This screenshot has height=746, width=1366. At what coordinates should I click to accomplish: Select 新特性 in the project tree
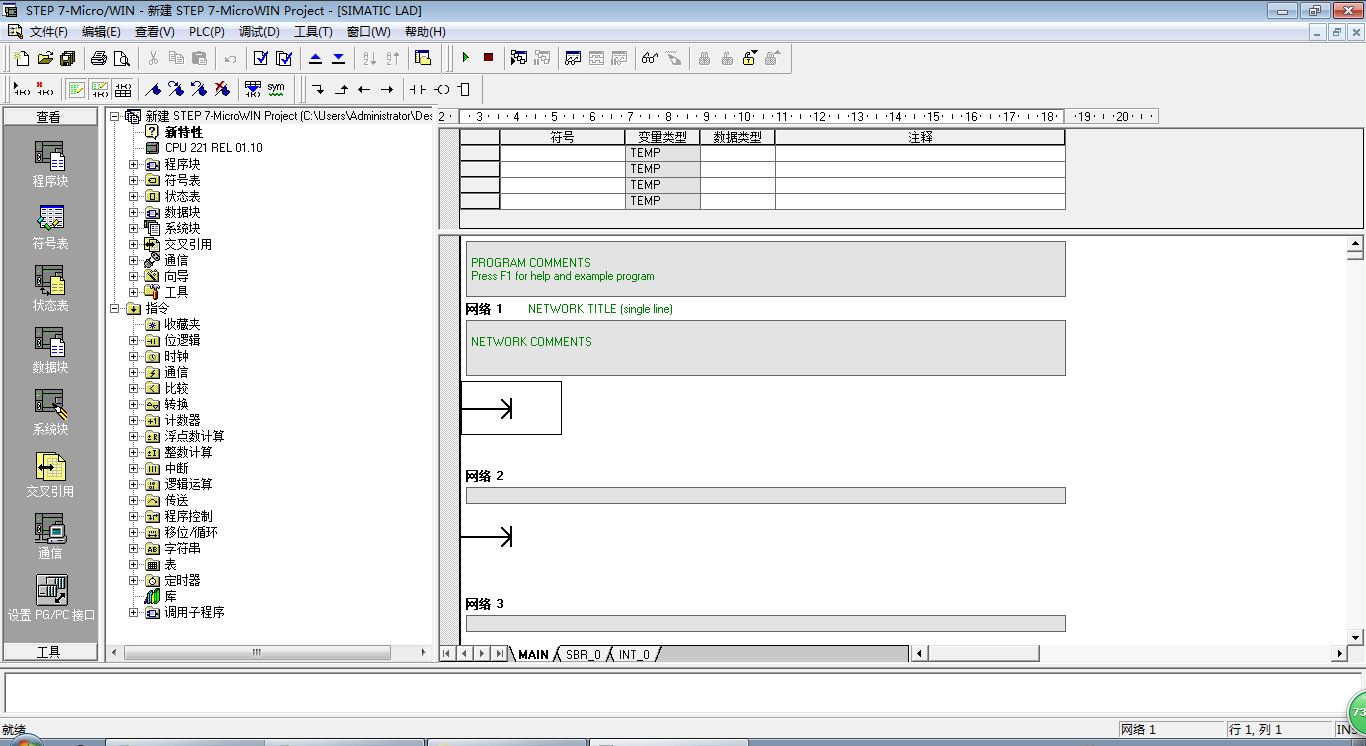pyautogui.click(x=183, y=132)
